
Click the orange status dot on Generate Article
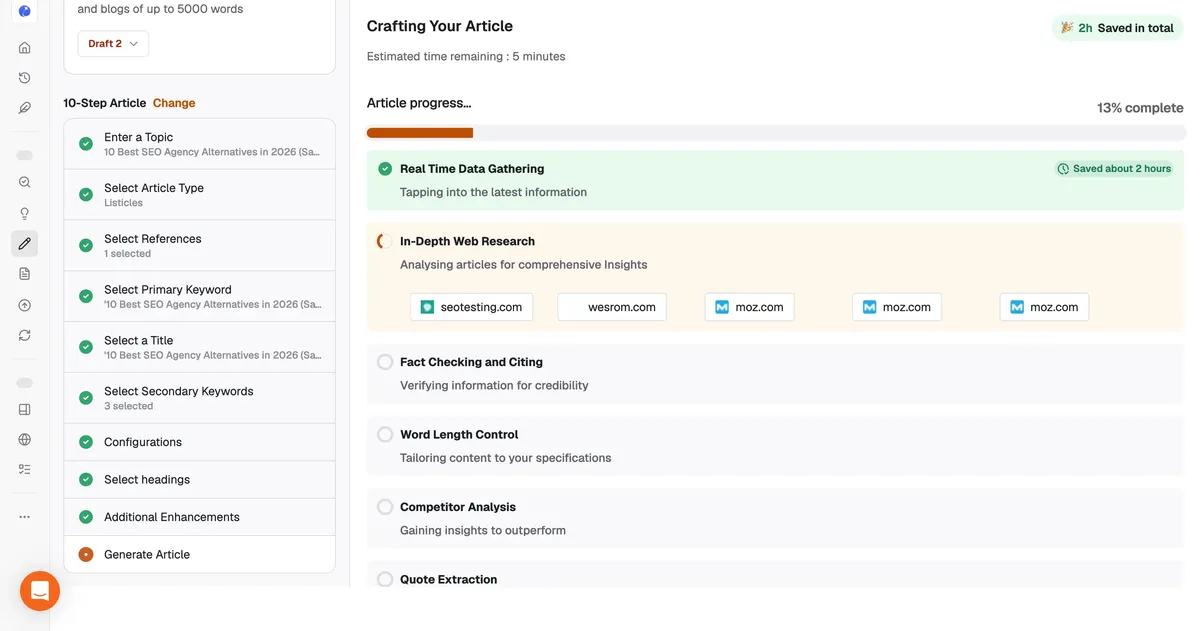pyautogui.click(x=86, y=555)
